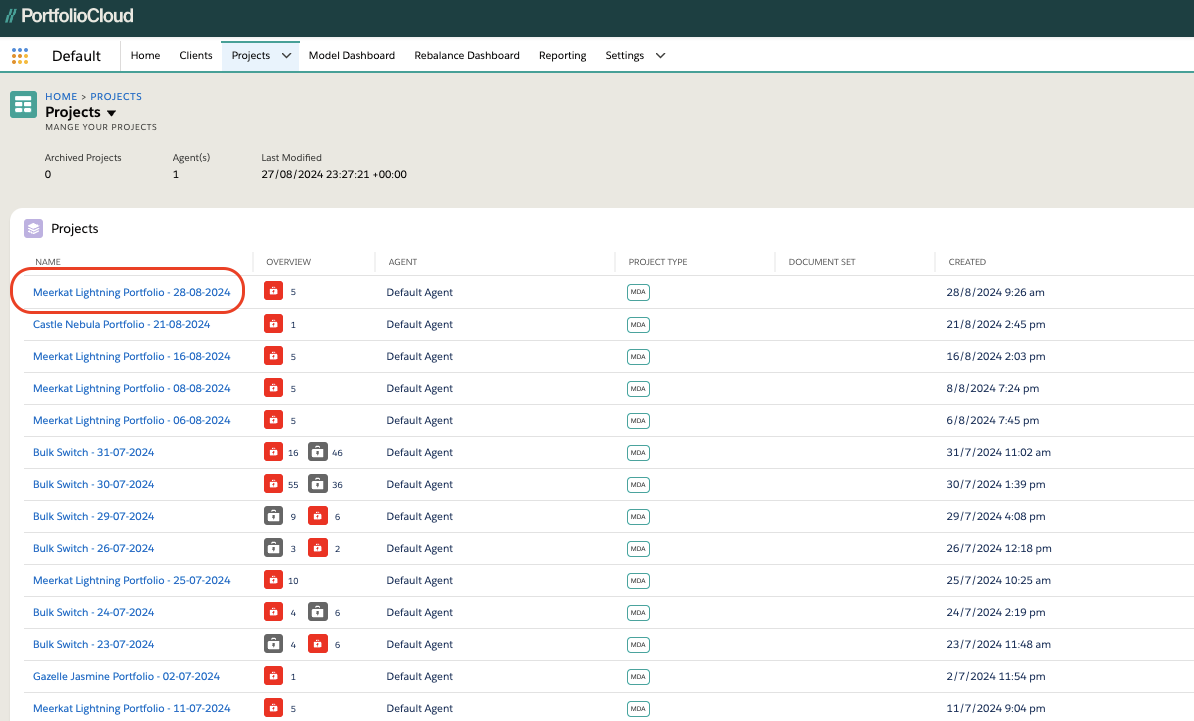This screenshot has height=721, width=1194.
Task: Open the Castle Nebula Portfolio 21-08-2024 project
Action: coord(120,324)
